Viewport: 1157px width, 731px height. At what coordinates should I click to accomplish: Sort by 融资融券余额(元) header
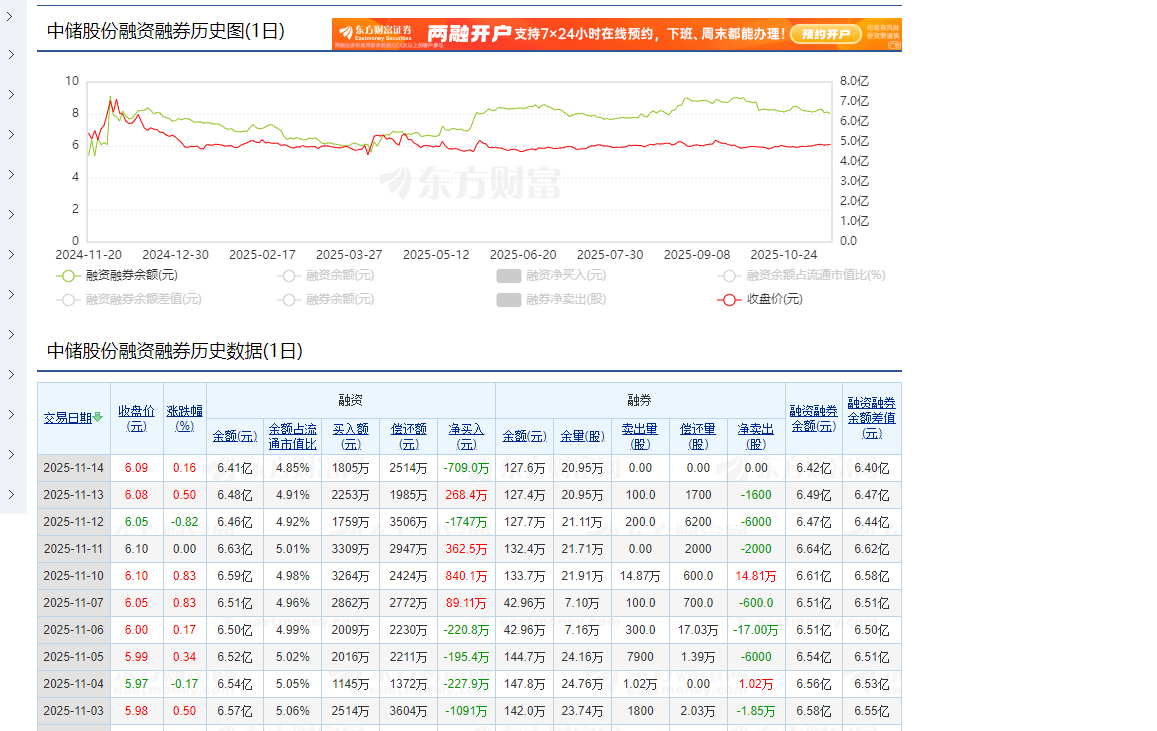coord(814,418)
